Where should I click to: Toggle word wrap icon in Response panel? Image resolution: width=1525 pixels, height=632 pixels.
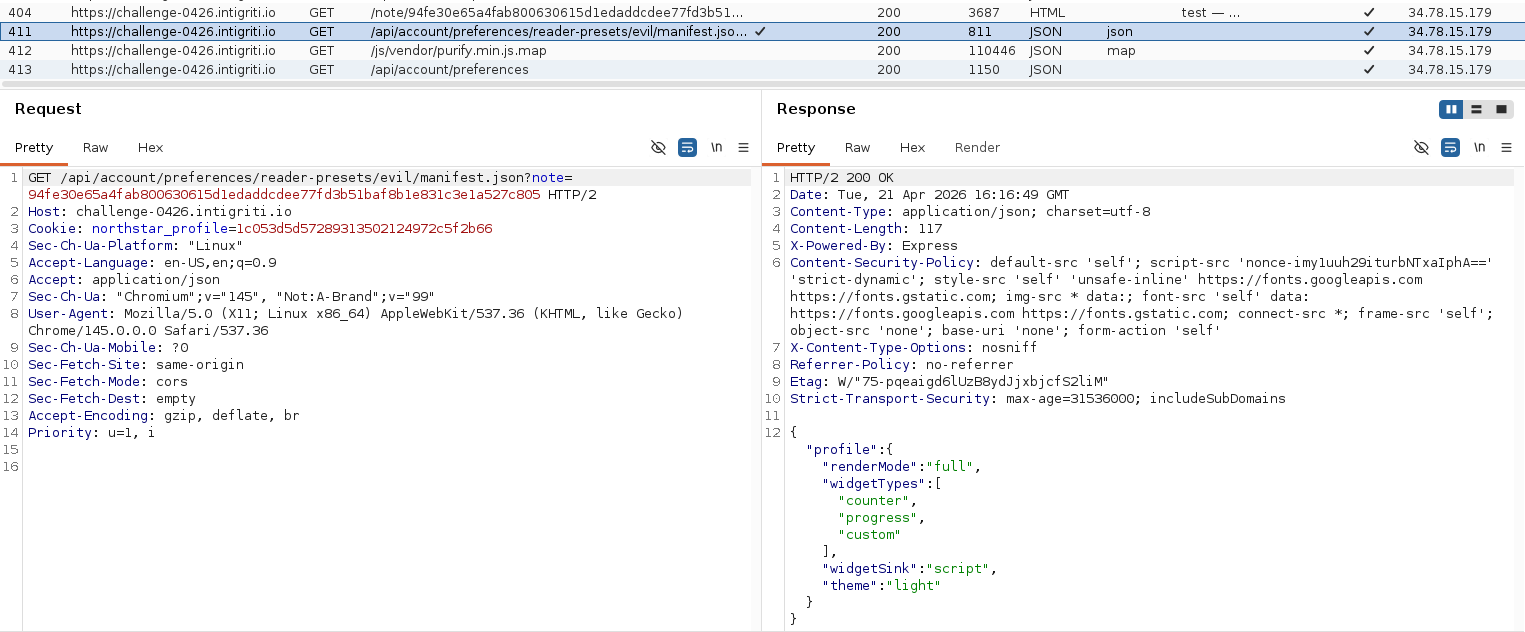click(1450, 147)
